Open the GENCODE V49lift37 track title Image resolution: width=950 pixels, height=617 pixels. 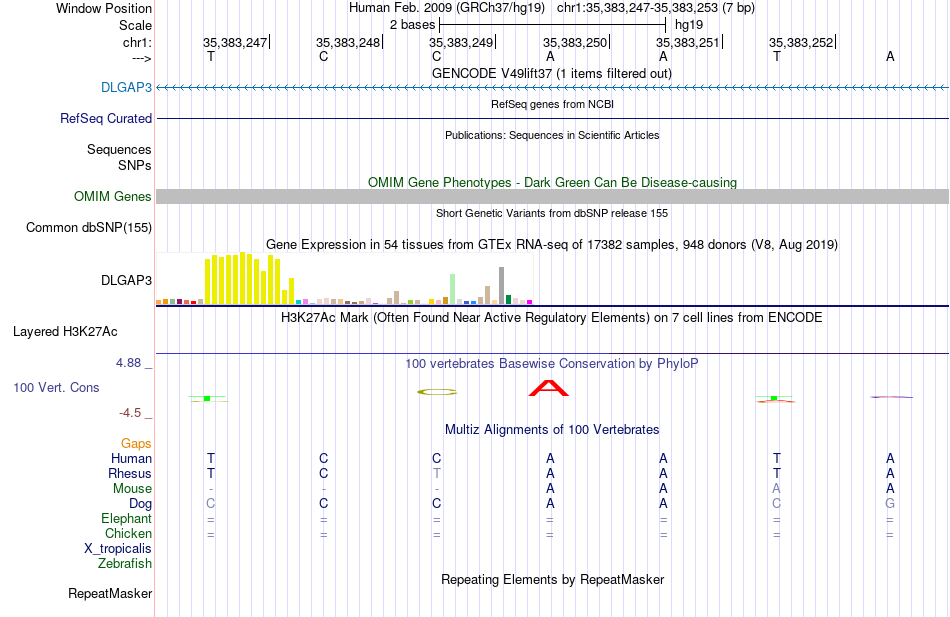click(x=551, y=73)
